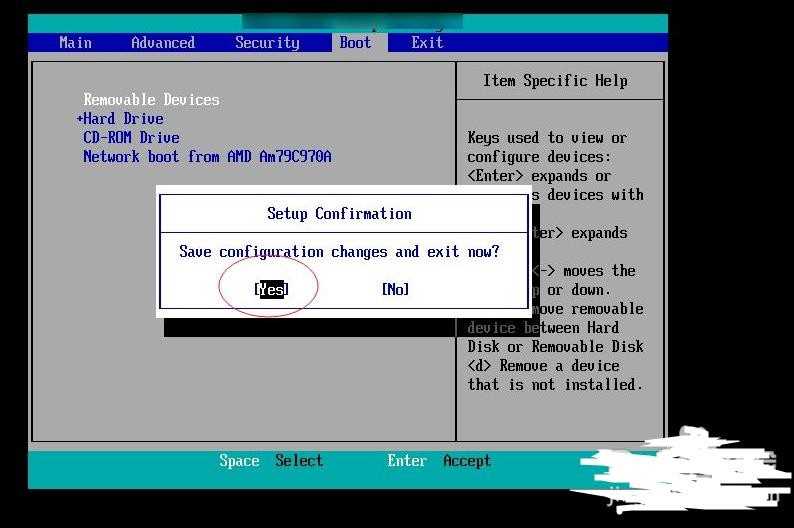Open the Main tab
794x528 pixels.
click(75, 43)
